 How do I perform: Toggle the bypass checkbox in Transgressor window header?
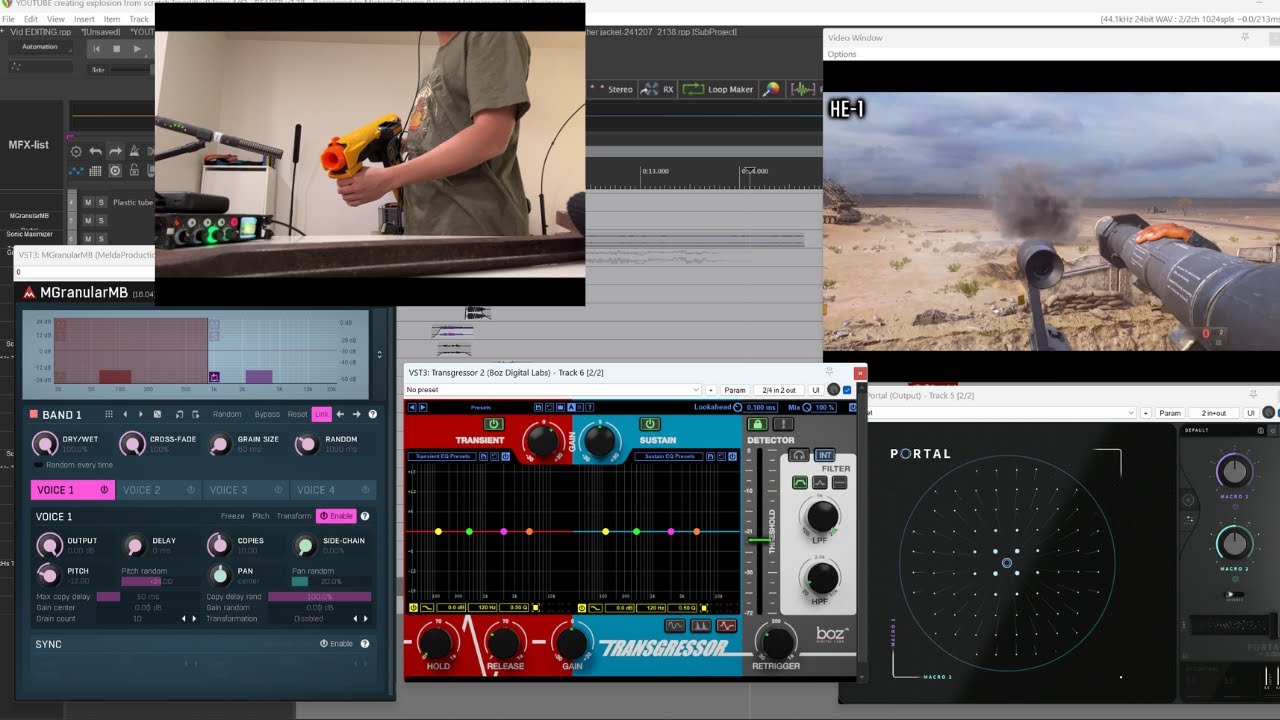[847, 390]
